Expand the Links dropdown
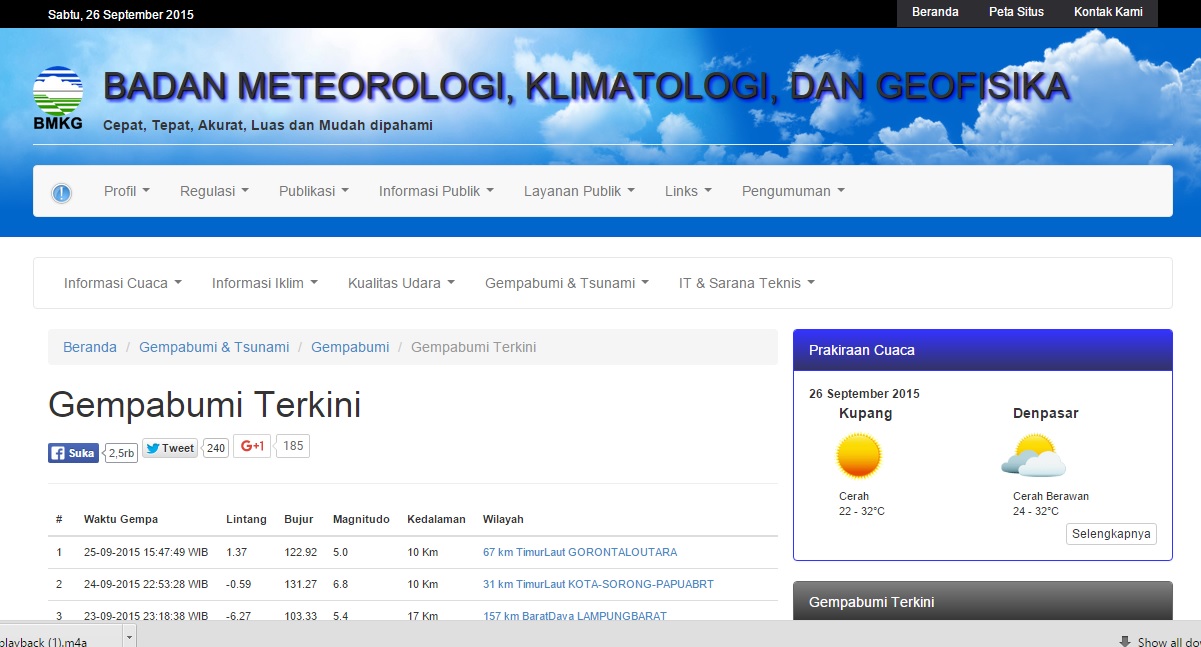The image size is (1201, 647). click(x=688, y=191)
